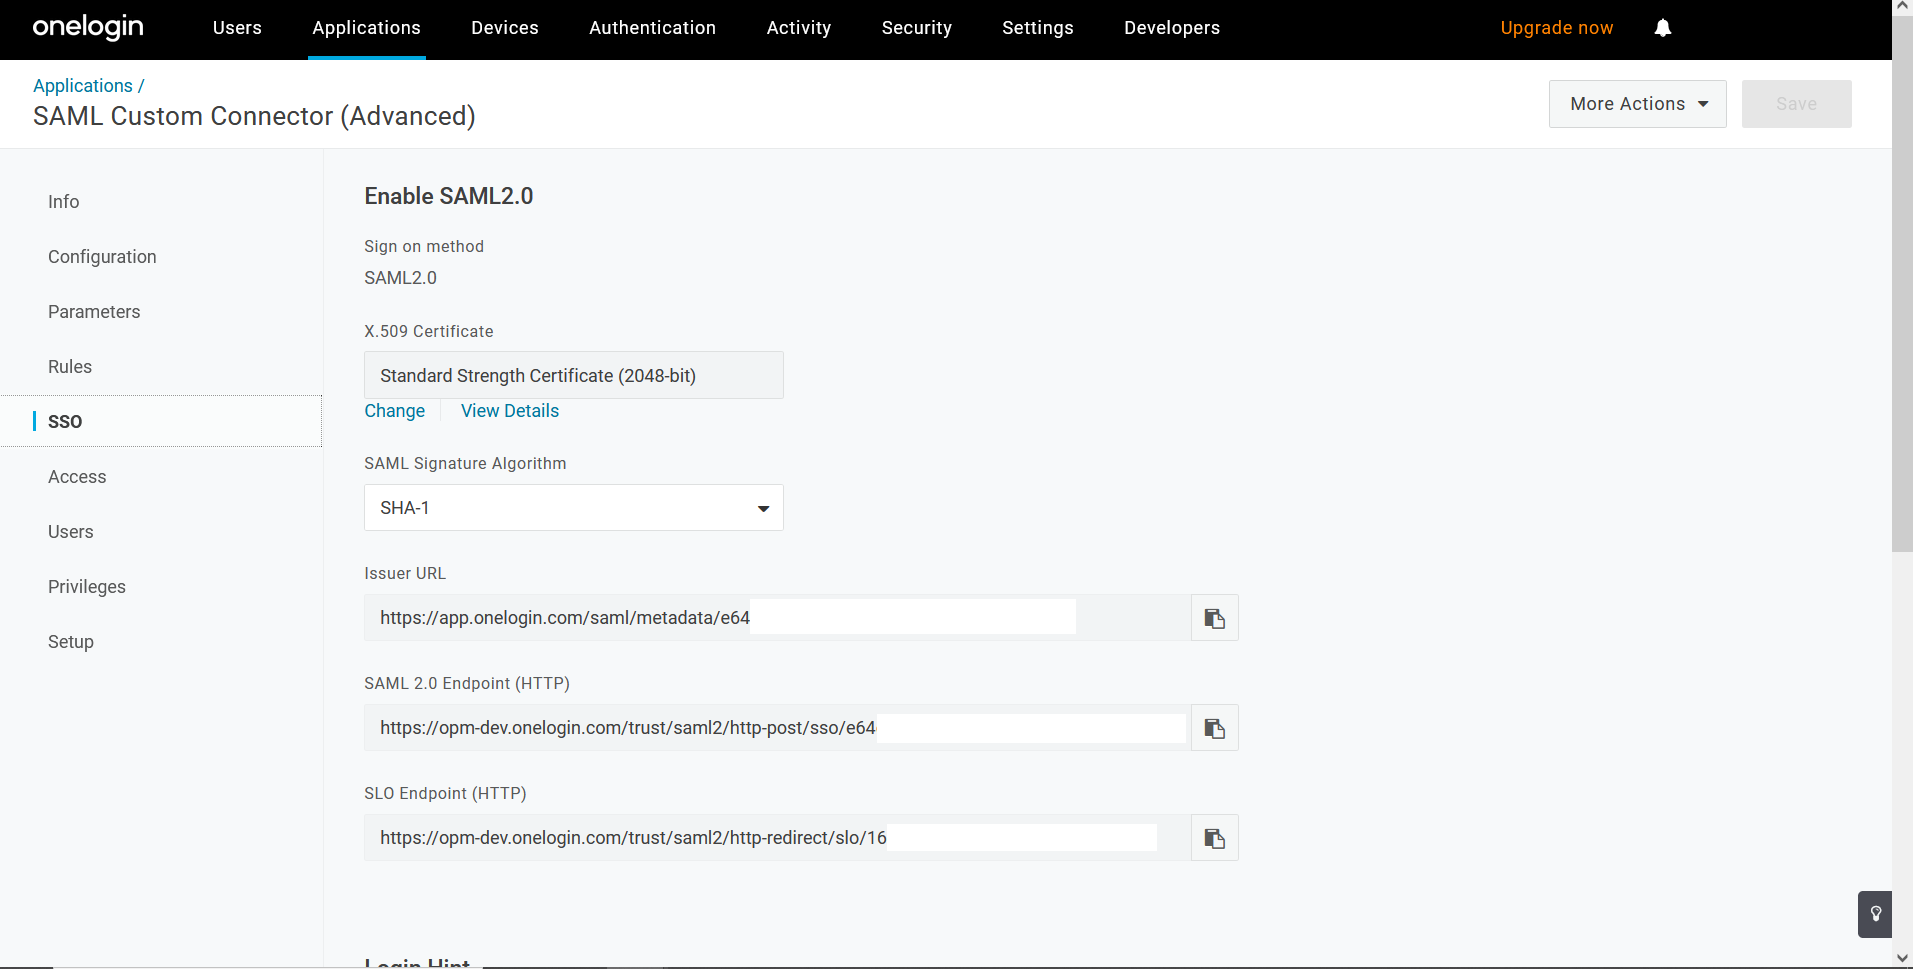
Task: Open the Developers menu
Action: pos(1172,28)
